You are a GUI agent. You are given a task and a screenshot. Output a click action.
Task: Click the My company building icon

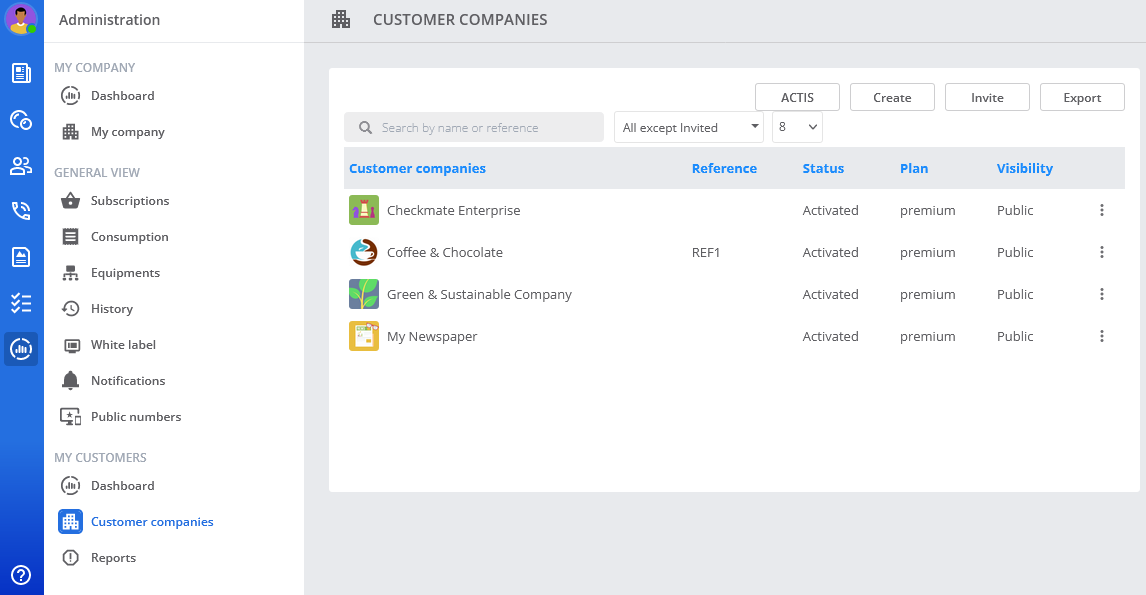[x=70, y=132]
